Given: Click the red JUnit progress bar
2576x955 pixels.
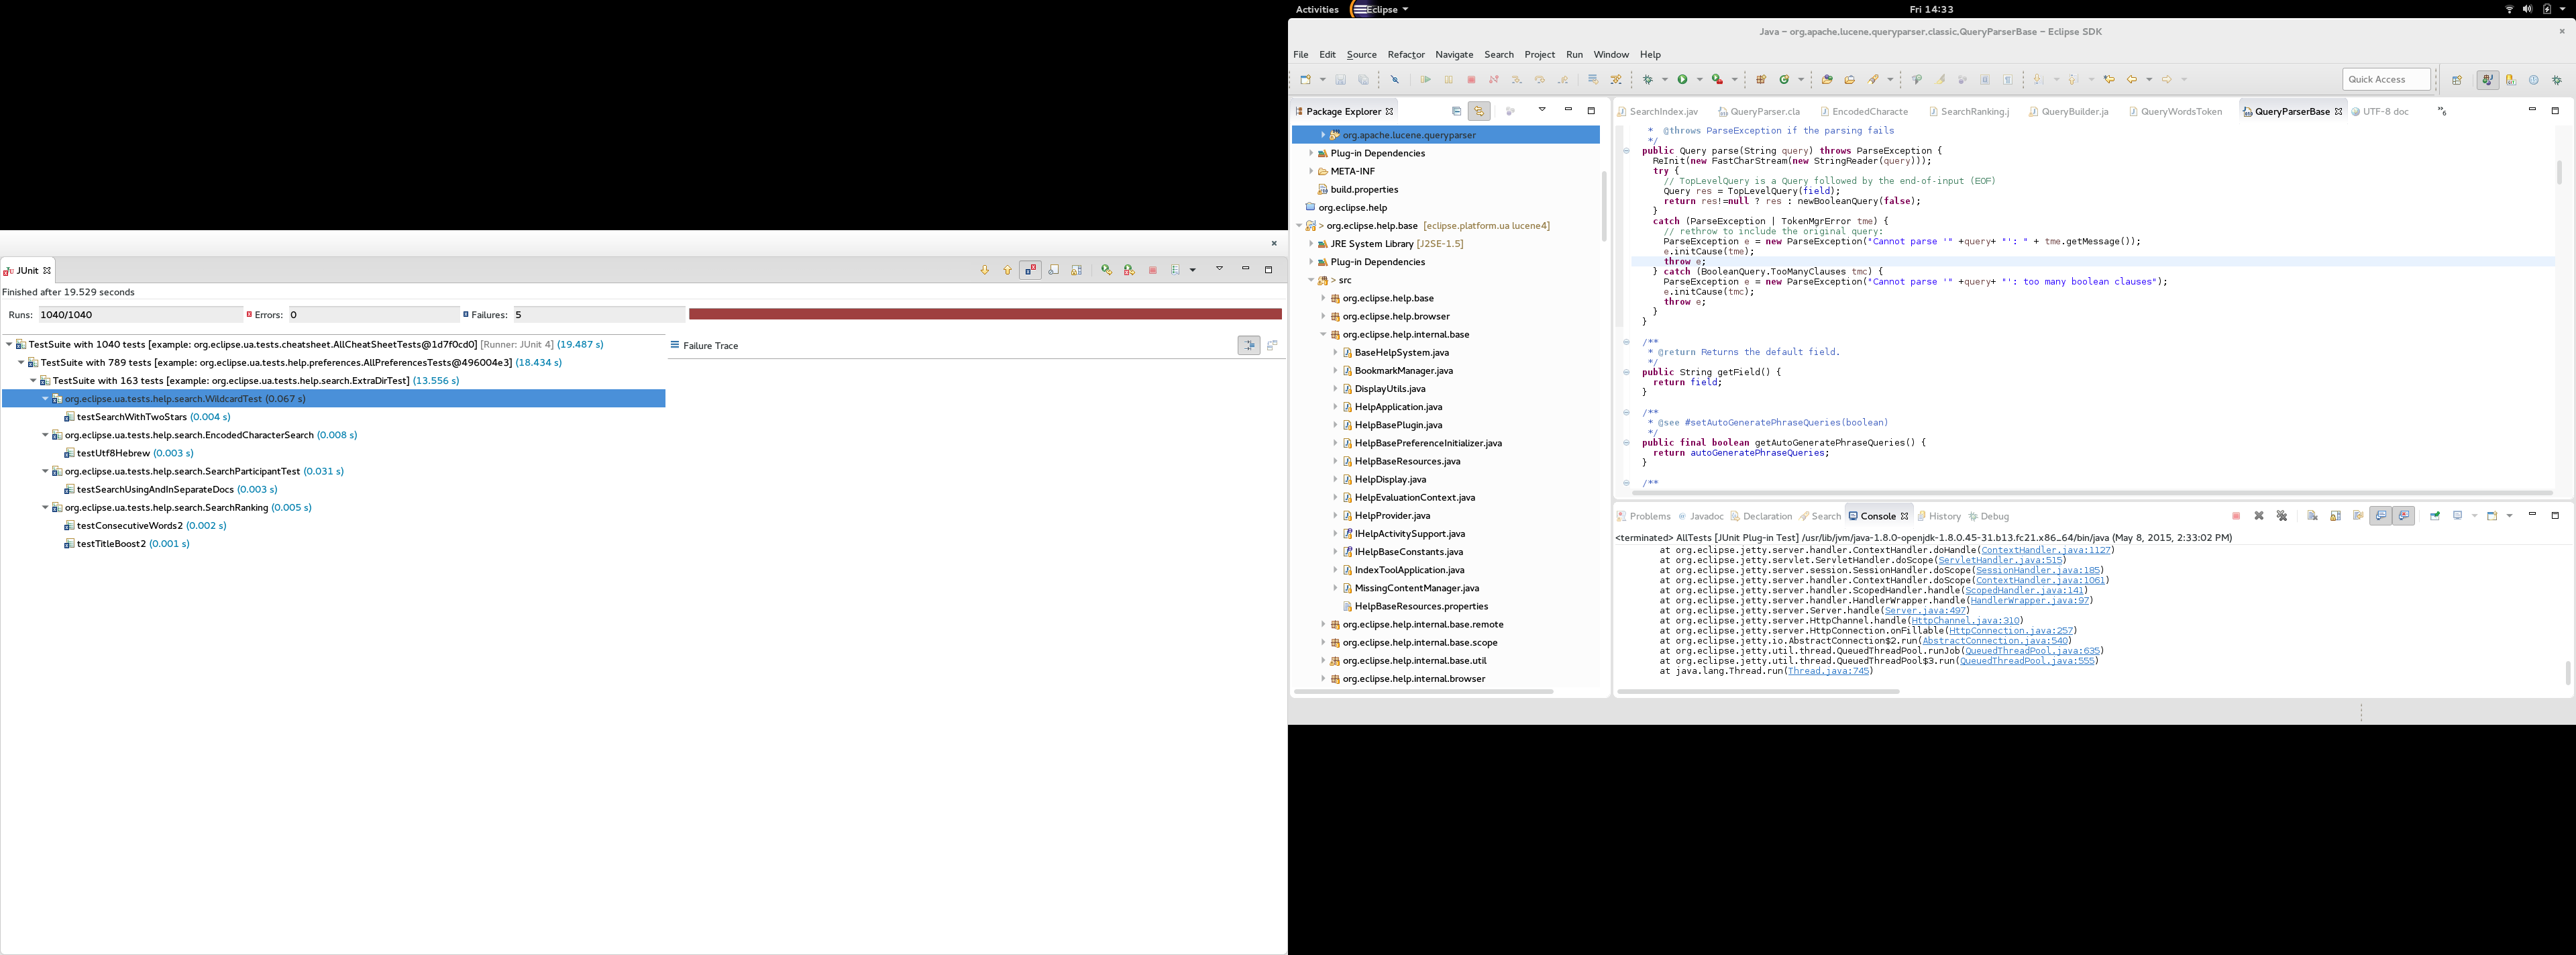Looking at the screenshot, I should pyautogui.click(x=984, y=315).
